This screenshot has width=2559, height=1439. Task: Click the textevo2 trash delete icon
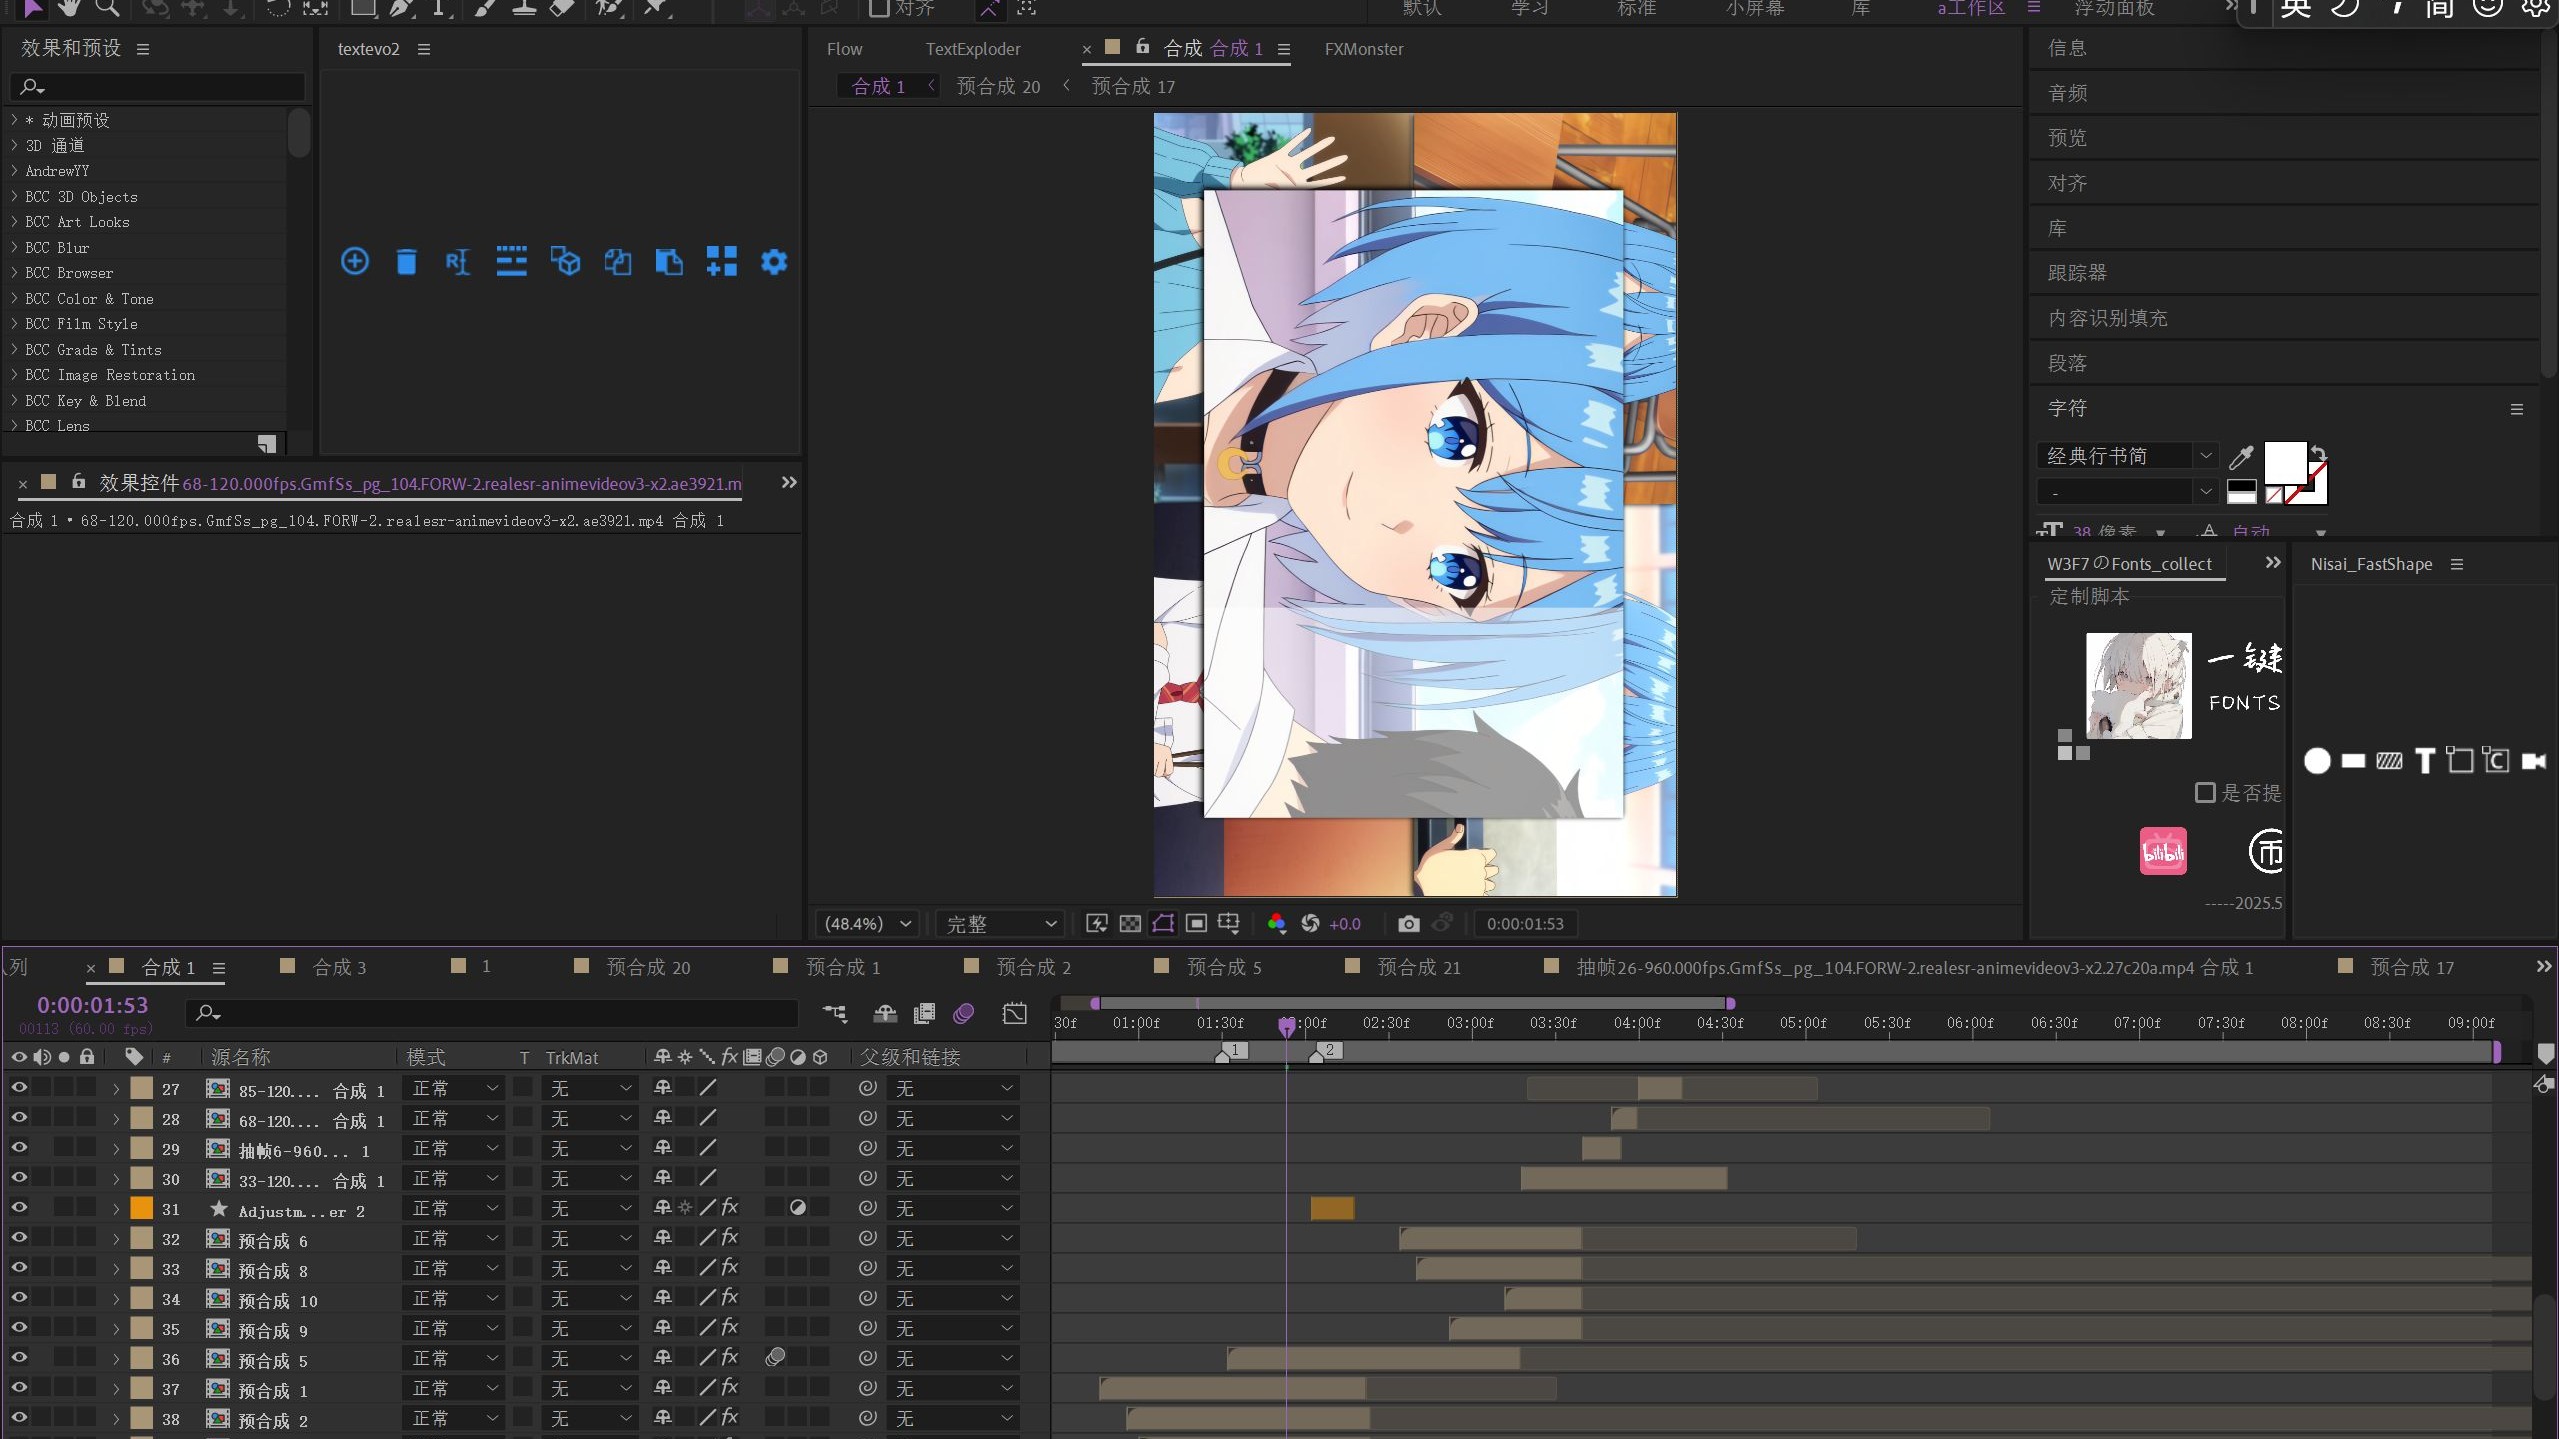pyautogui.click(x=406, y=262)
